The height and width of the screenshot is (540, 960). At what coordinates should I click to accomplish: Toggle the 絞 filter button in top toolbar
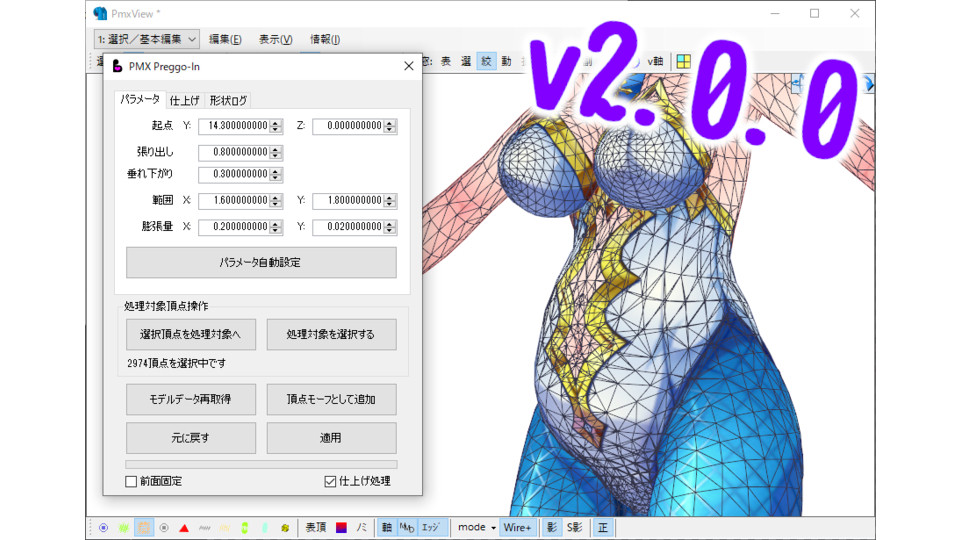[x=486, y=61]
